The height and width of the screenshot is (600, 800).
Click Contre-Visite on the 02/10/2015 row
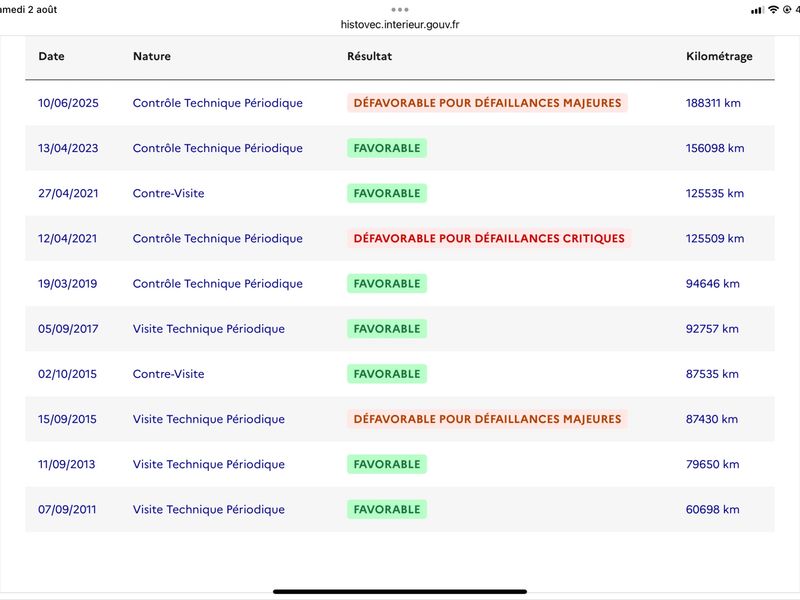[168, 374]
